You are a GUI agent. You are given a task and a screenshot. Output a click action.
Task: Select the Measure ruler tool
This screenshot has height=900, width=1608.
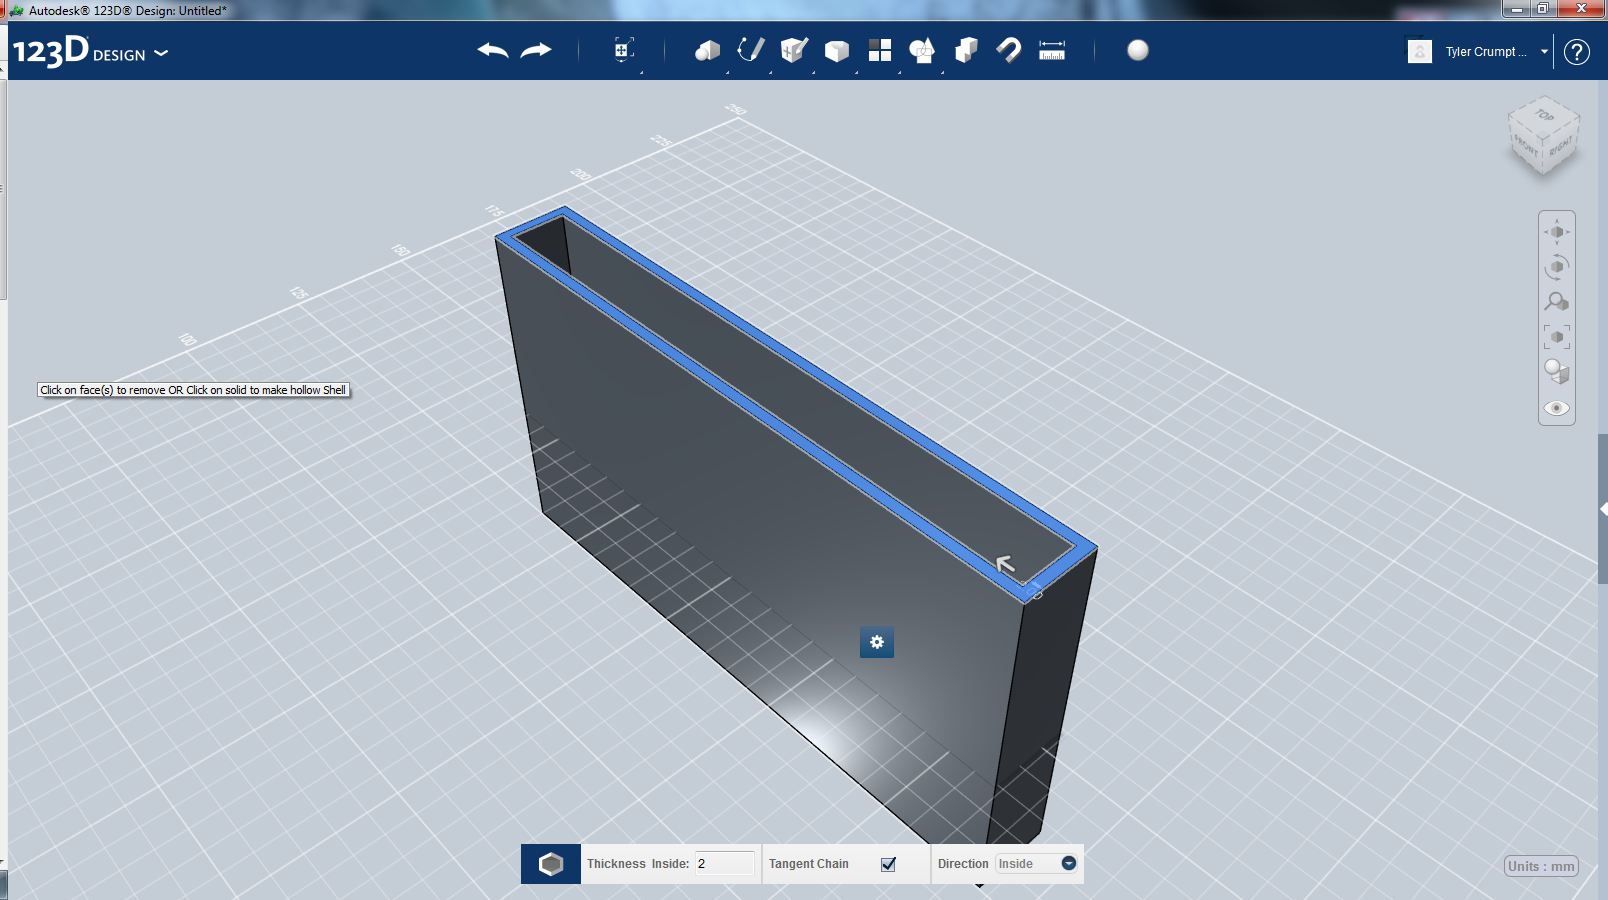point(1052,50)
